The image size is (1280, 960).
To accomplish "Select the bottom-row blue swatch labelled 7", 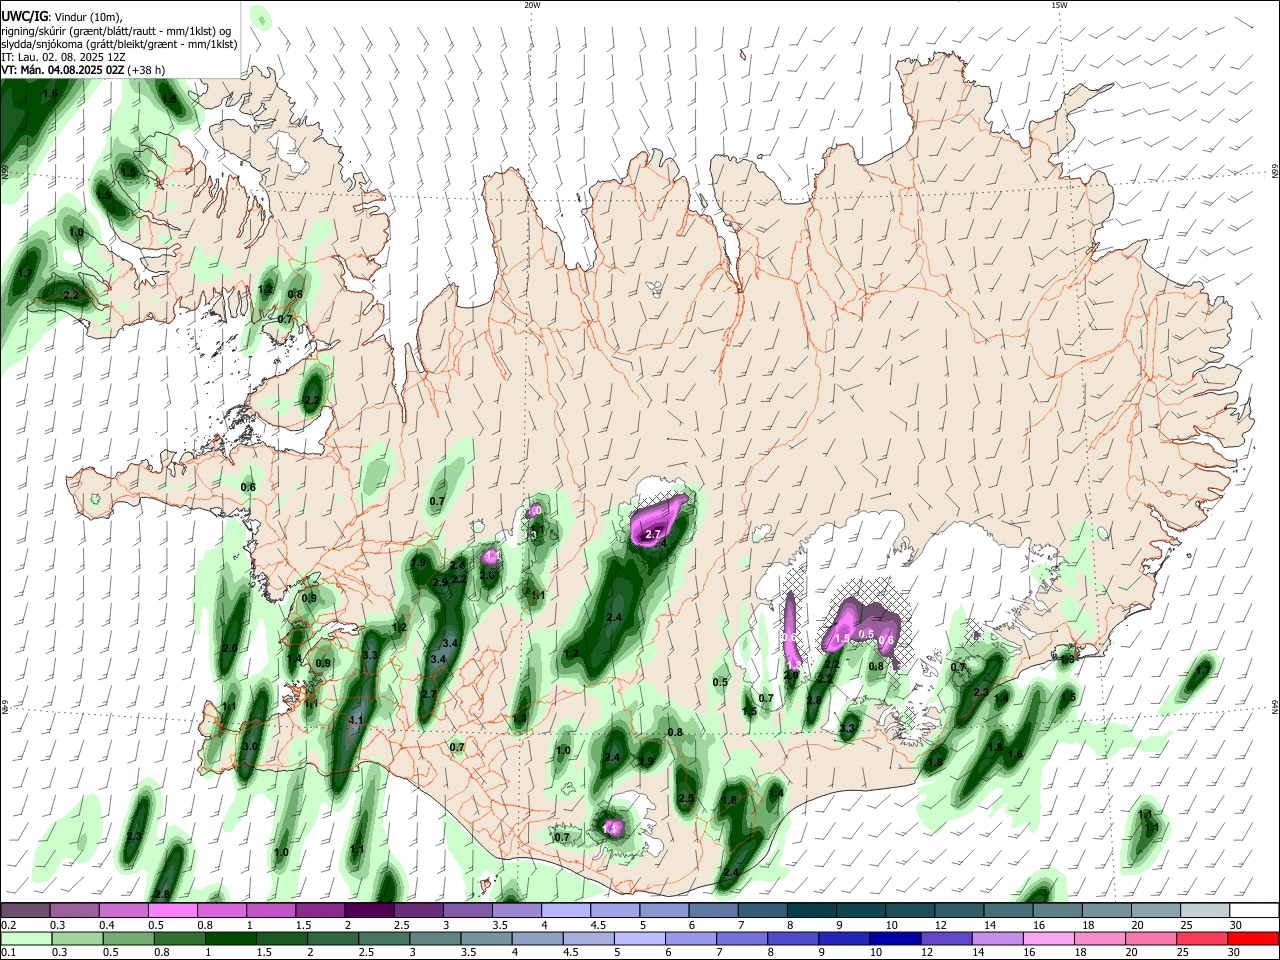I will coord(742,938).
